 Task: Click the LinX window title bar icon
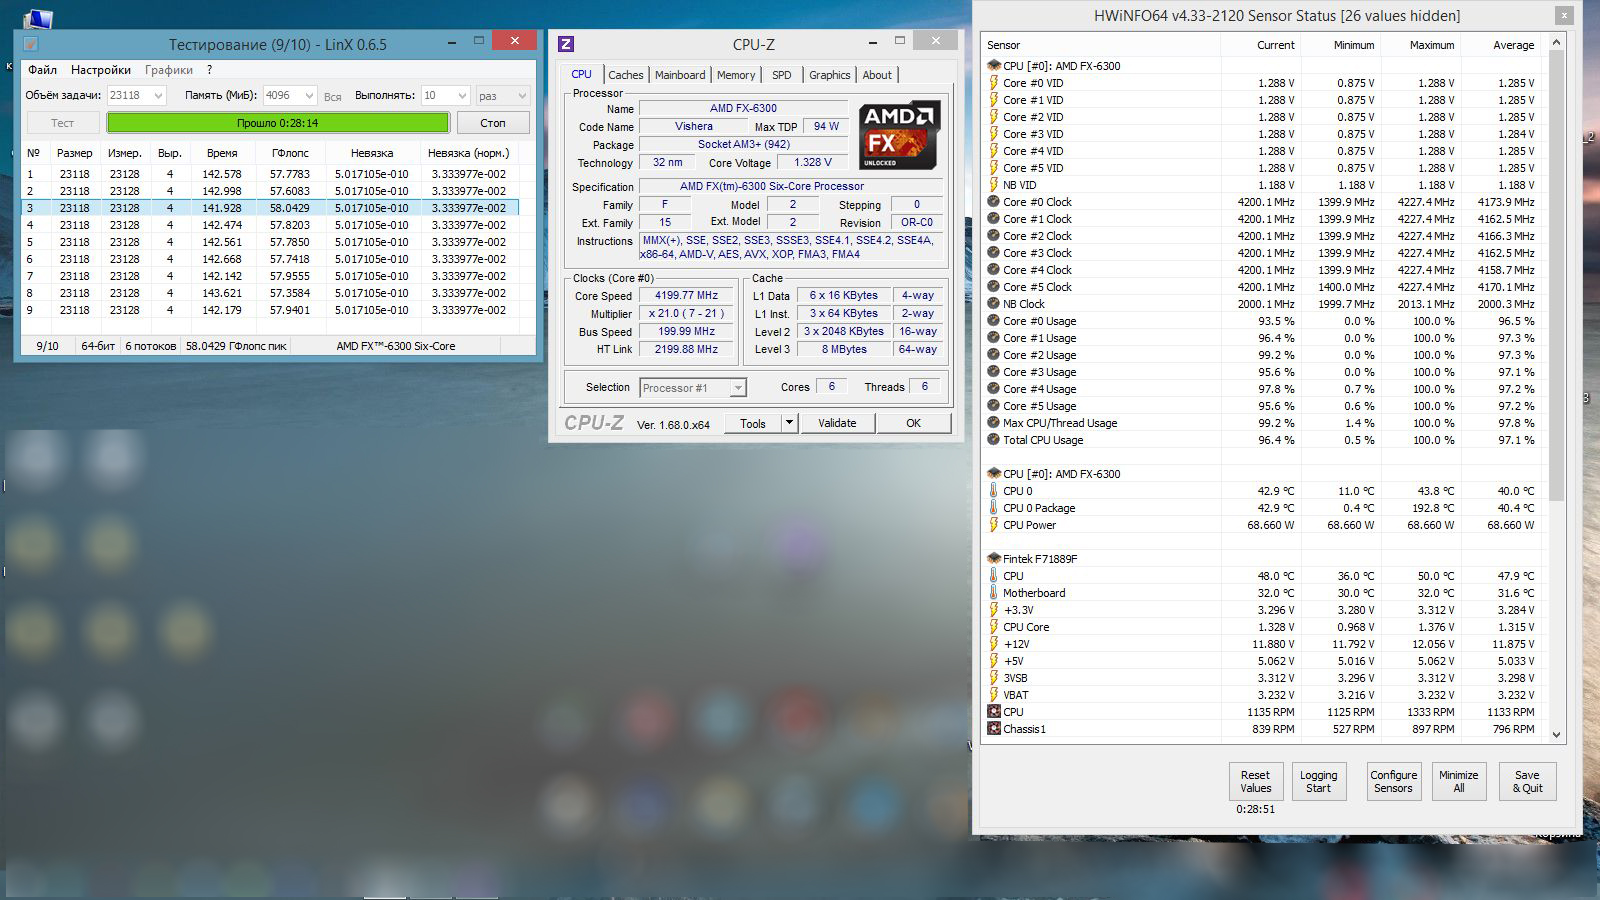point(31,44)
